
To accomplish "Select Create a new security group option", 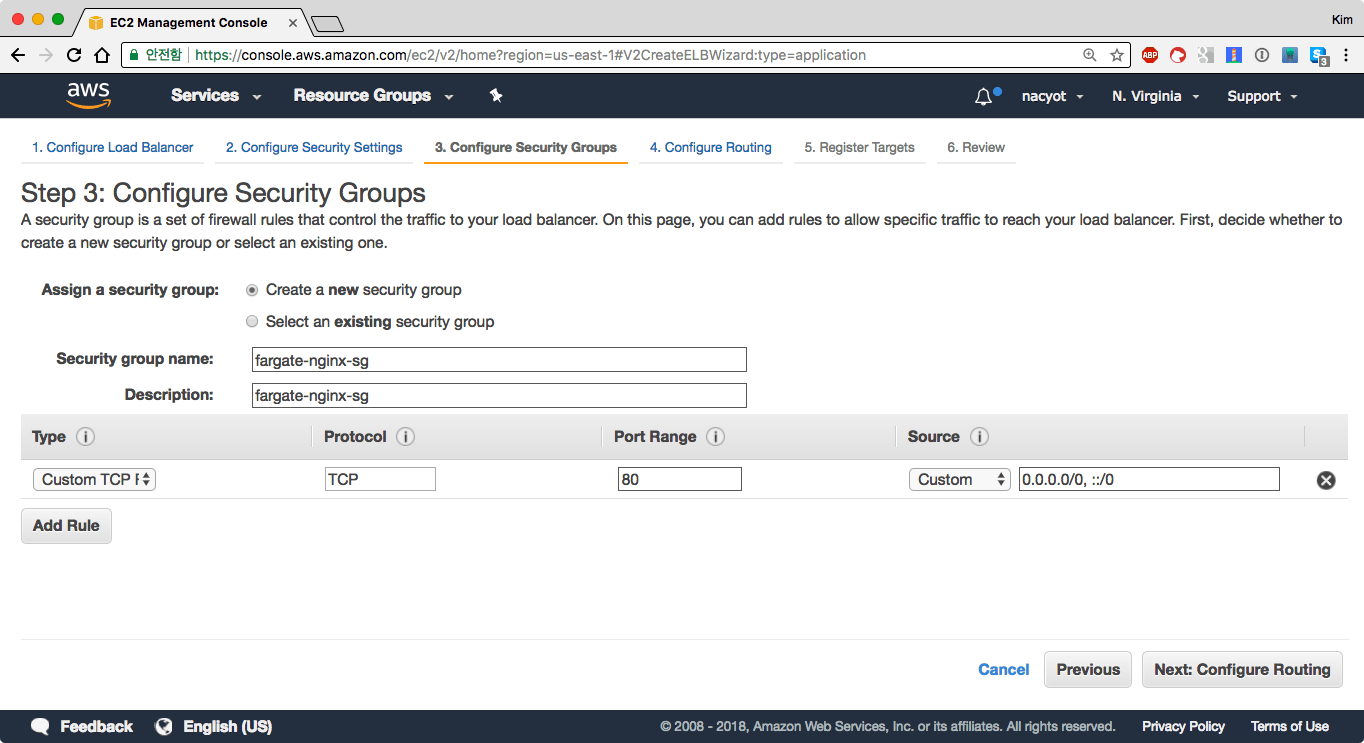I will (x=252, y=290).
